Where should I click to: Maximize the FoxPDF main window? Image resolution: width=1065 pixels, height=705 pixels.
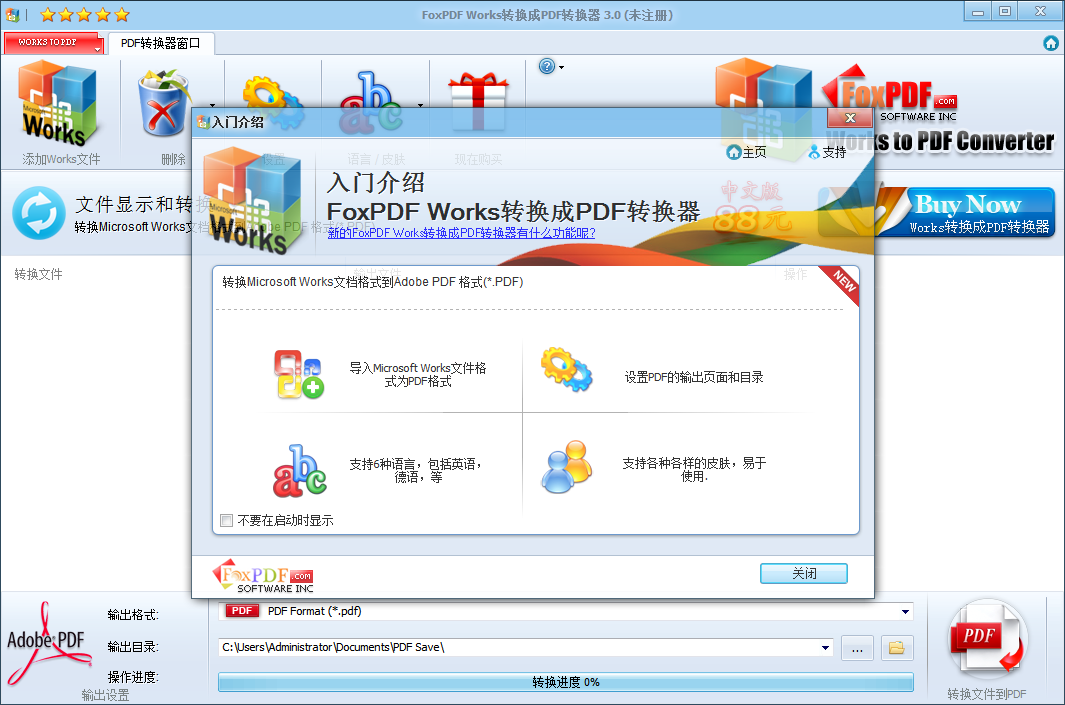1005,12
